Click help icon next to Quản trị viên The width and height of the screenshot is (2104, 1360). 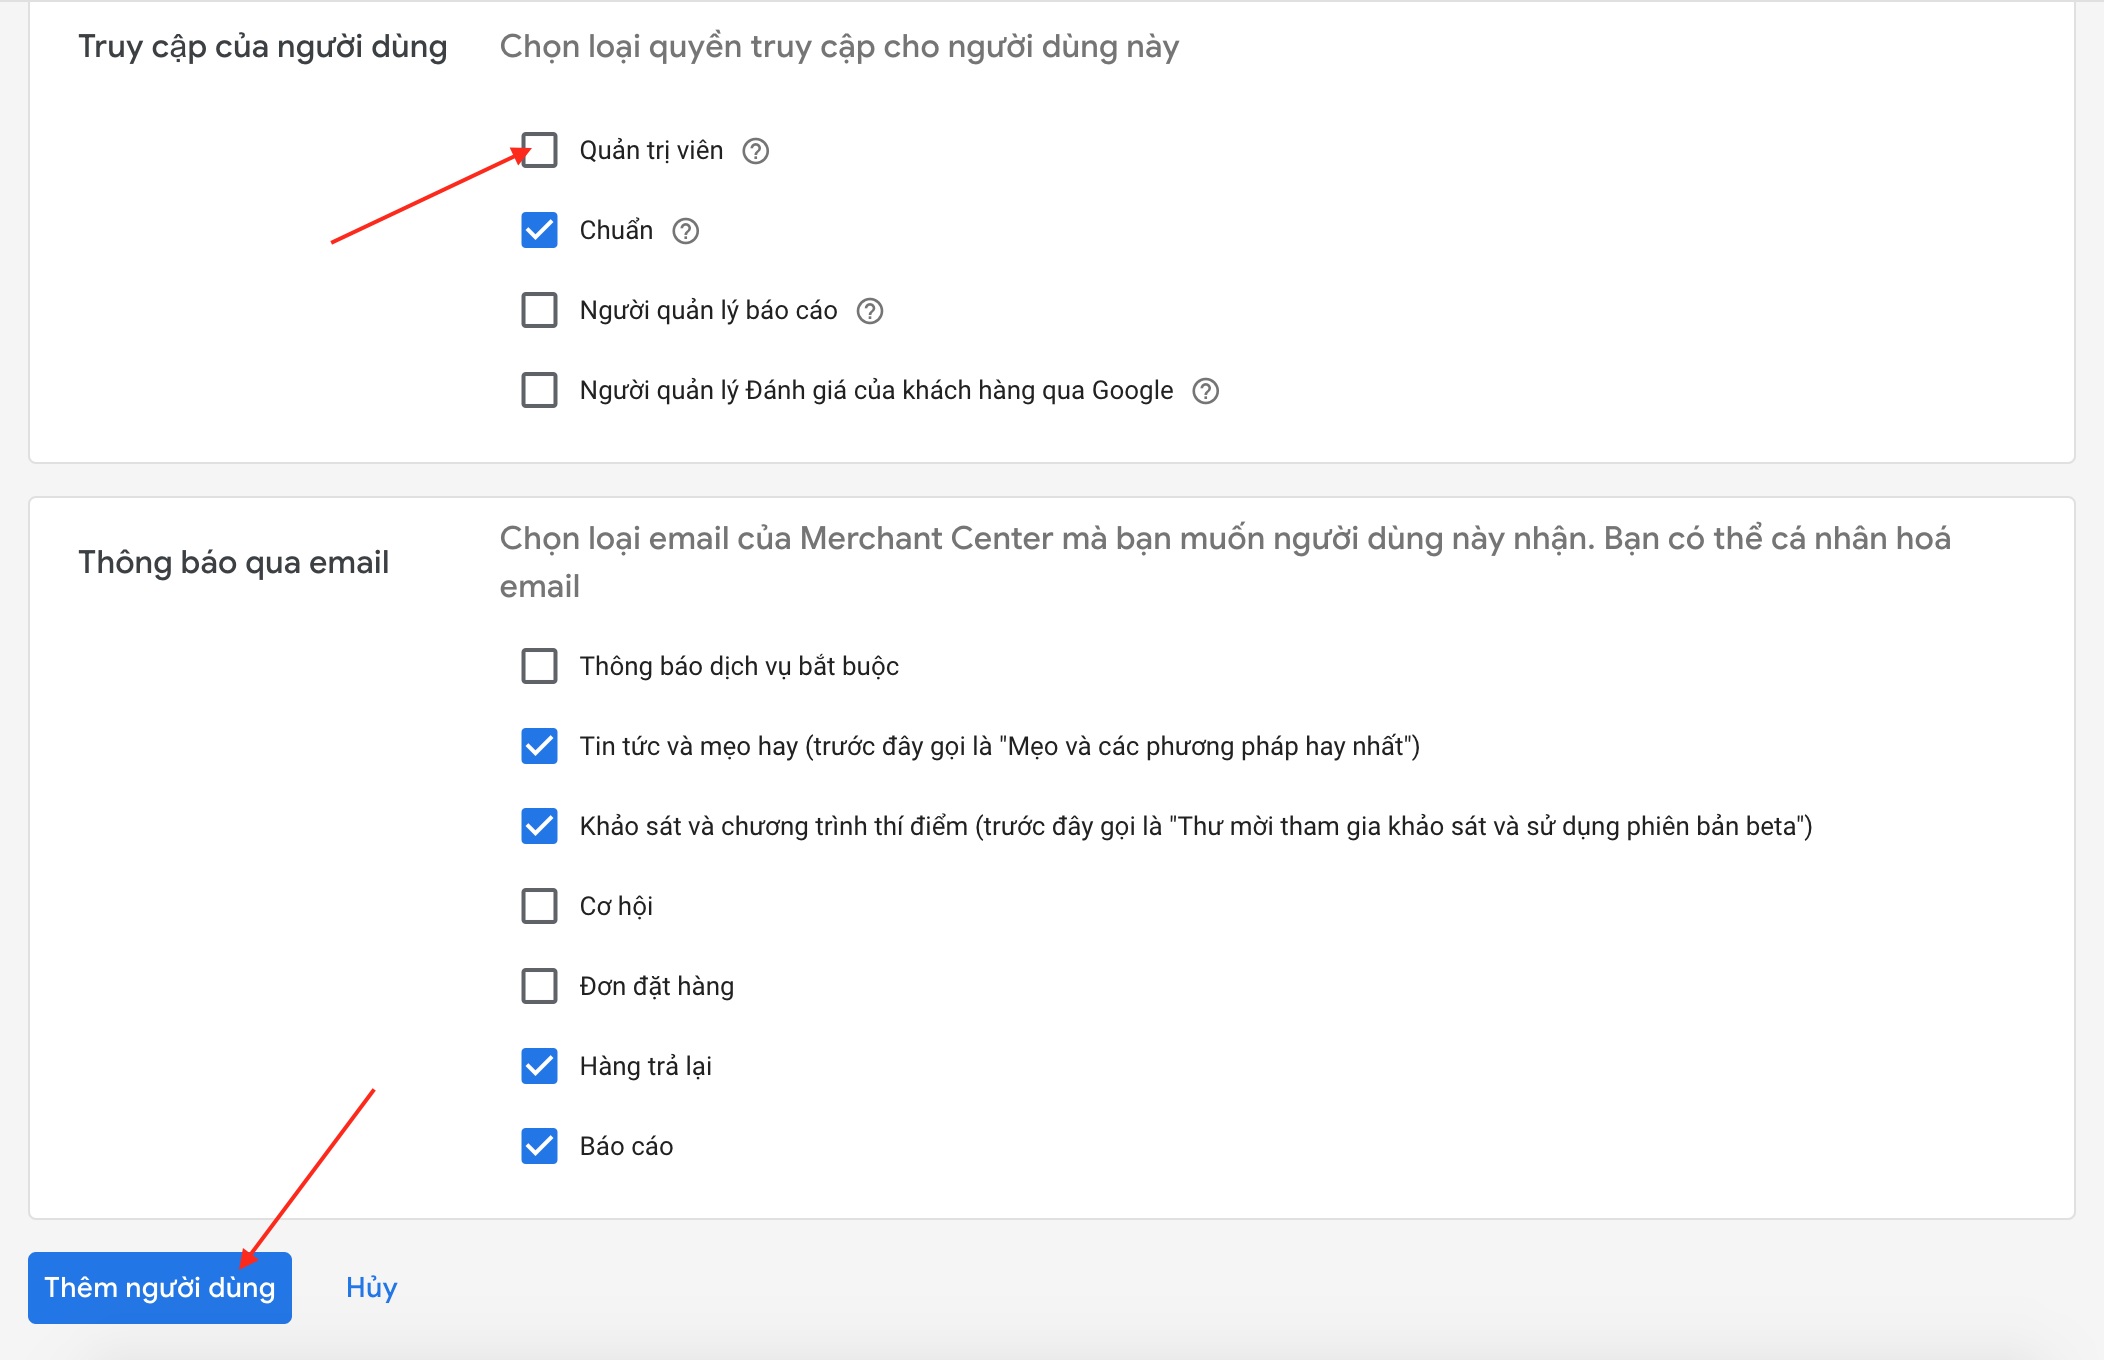(755, 151)
